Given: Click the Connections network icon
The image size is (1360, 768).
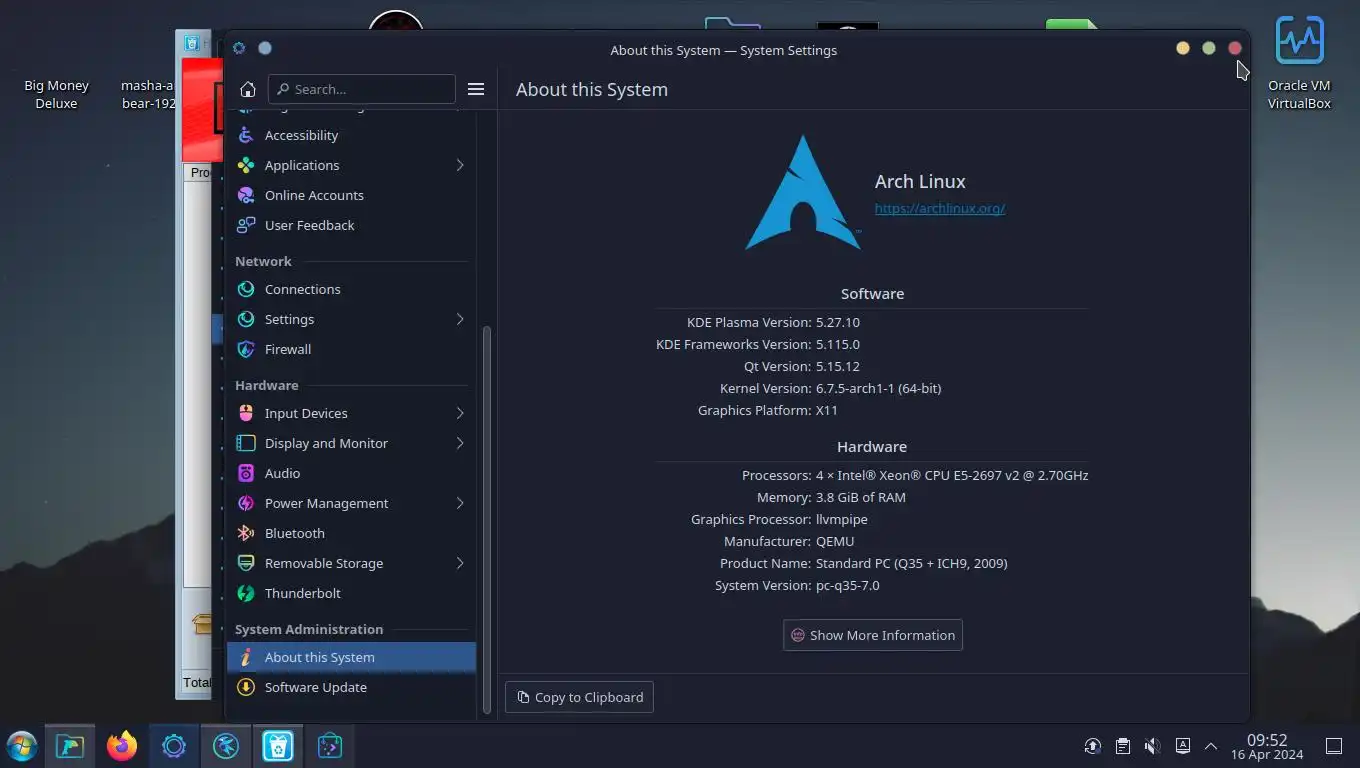Looking at the screenshot, I should click(246, 289).
